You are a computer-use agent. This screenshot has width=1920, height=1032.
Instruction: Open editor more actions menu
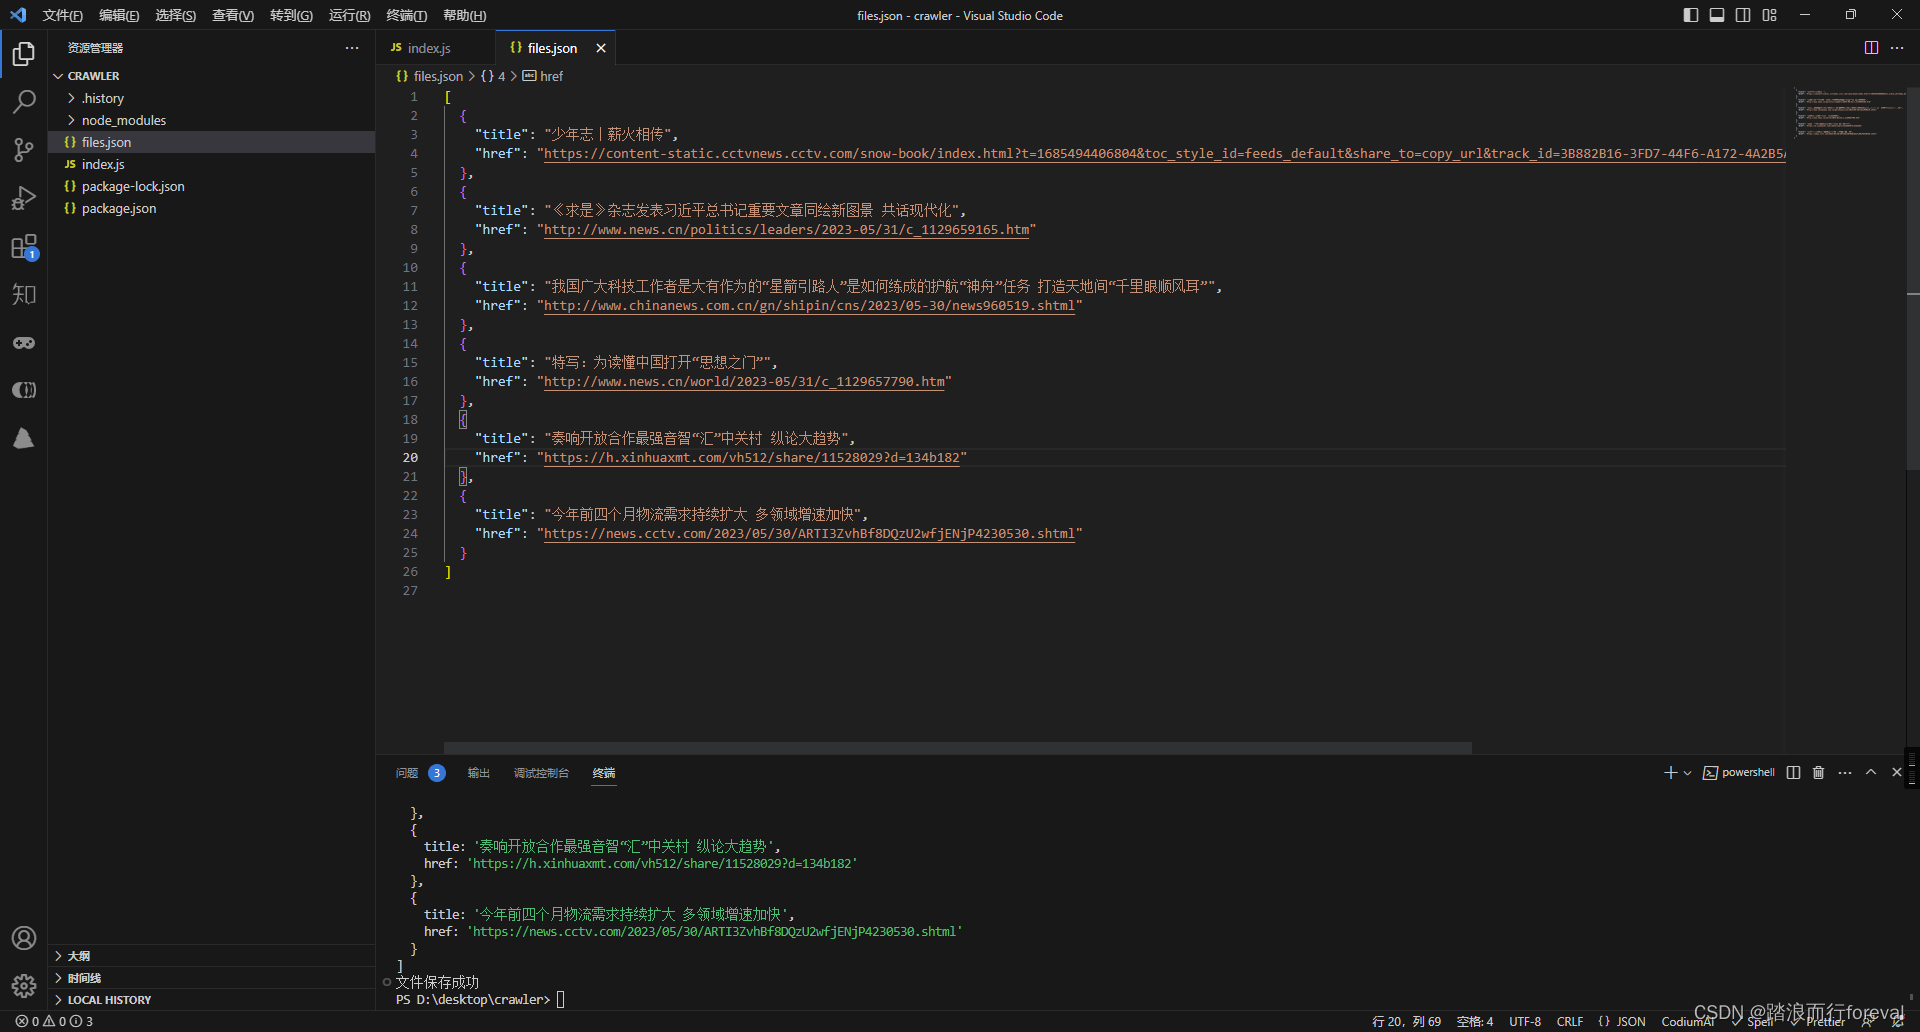(x=1897, y=48)
